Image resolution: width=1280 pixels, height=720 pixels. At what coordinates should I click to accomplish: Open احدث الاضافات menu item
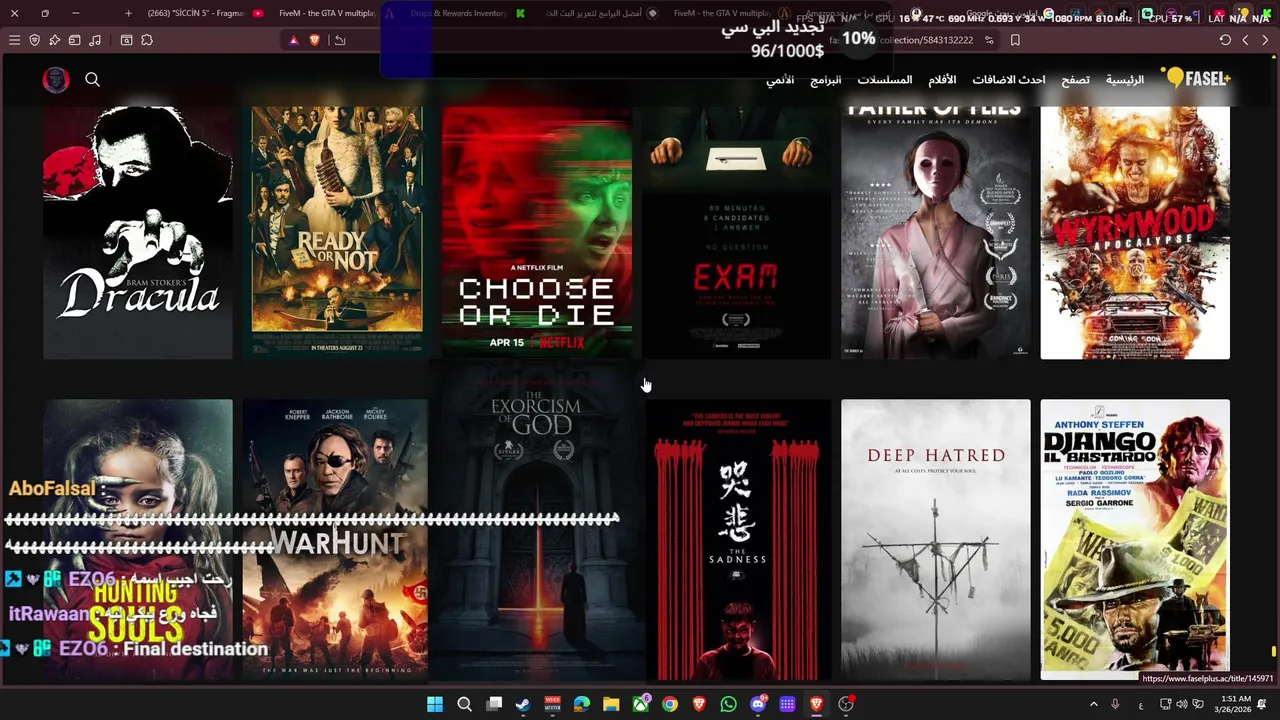point(1009,79)
